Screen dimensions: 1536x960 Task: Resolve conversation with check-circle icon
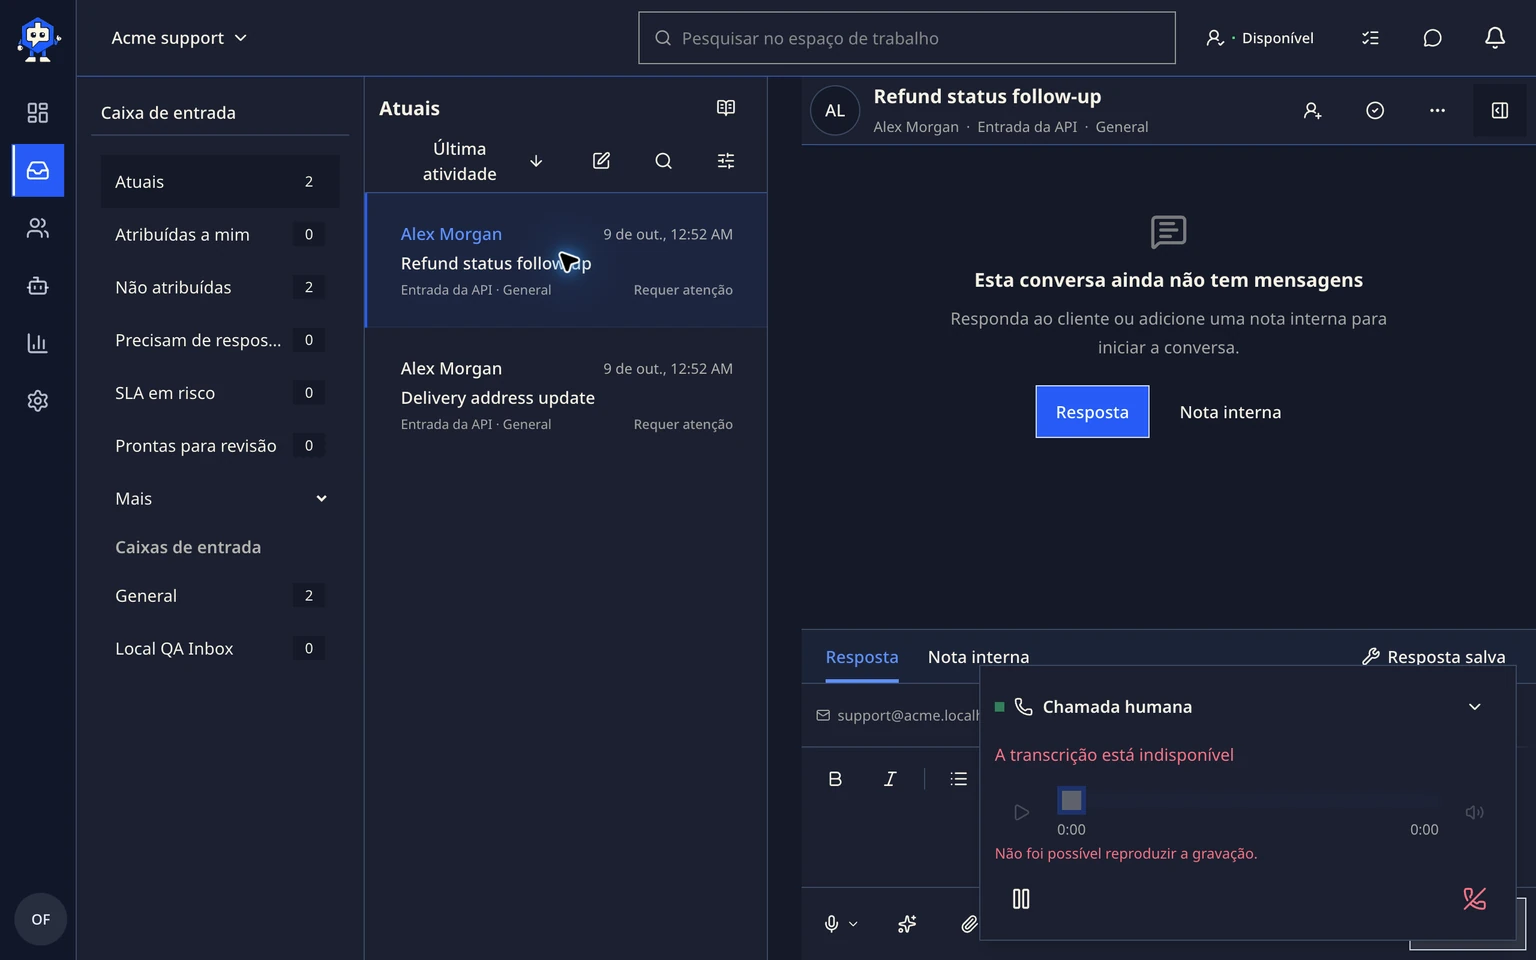tap(1375, 111)
